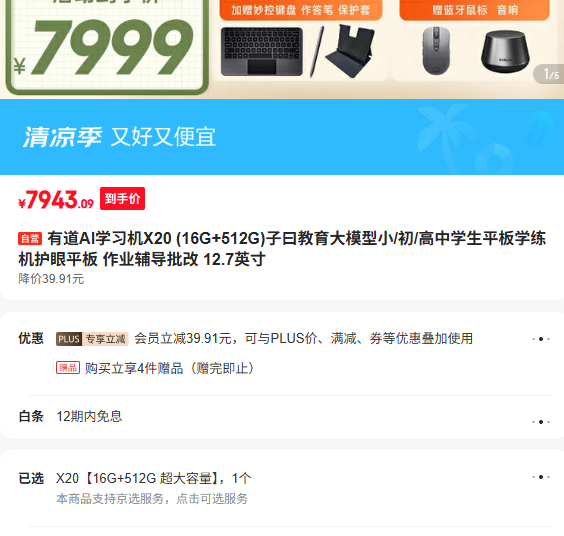564x536 pixels.
Task: Open the 12期内免息 installment row
Action: coord(282,417)
